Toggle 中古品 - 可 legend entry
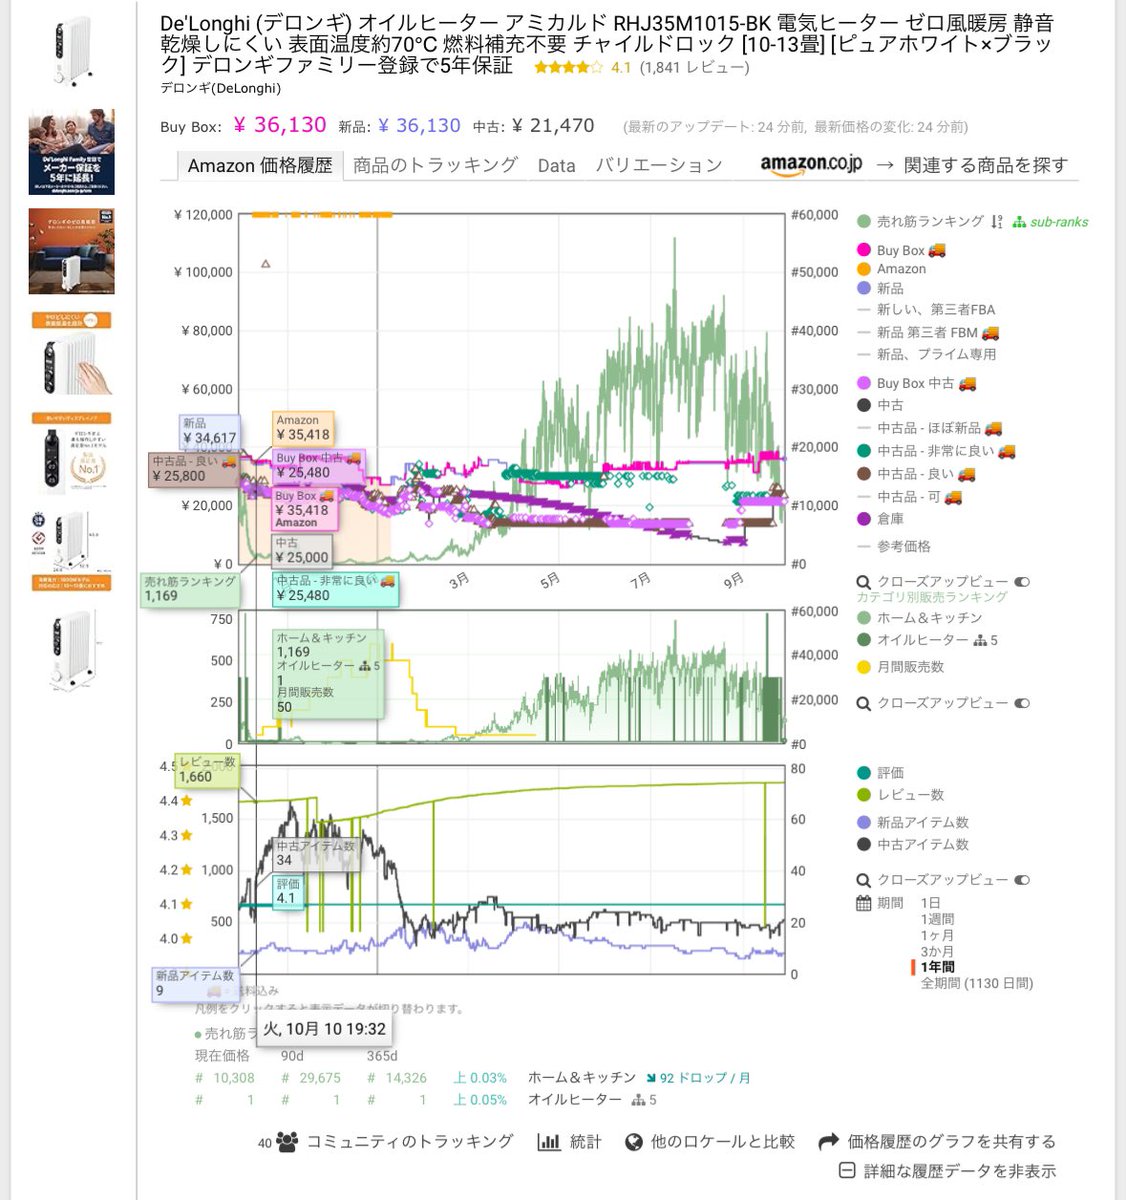Viewport: 1126px width, 1200px height. pyautogui.click(x=909, y=497)
